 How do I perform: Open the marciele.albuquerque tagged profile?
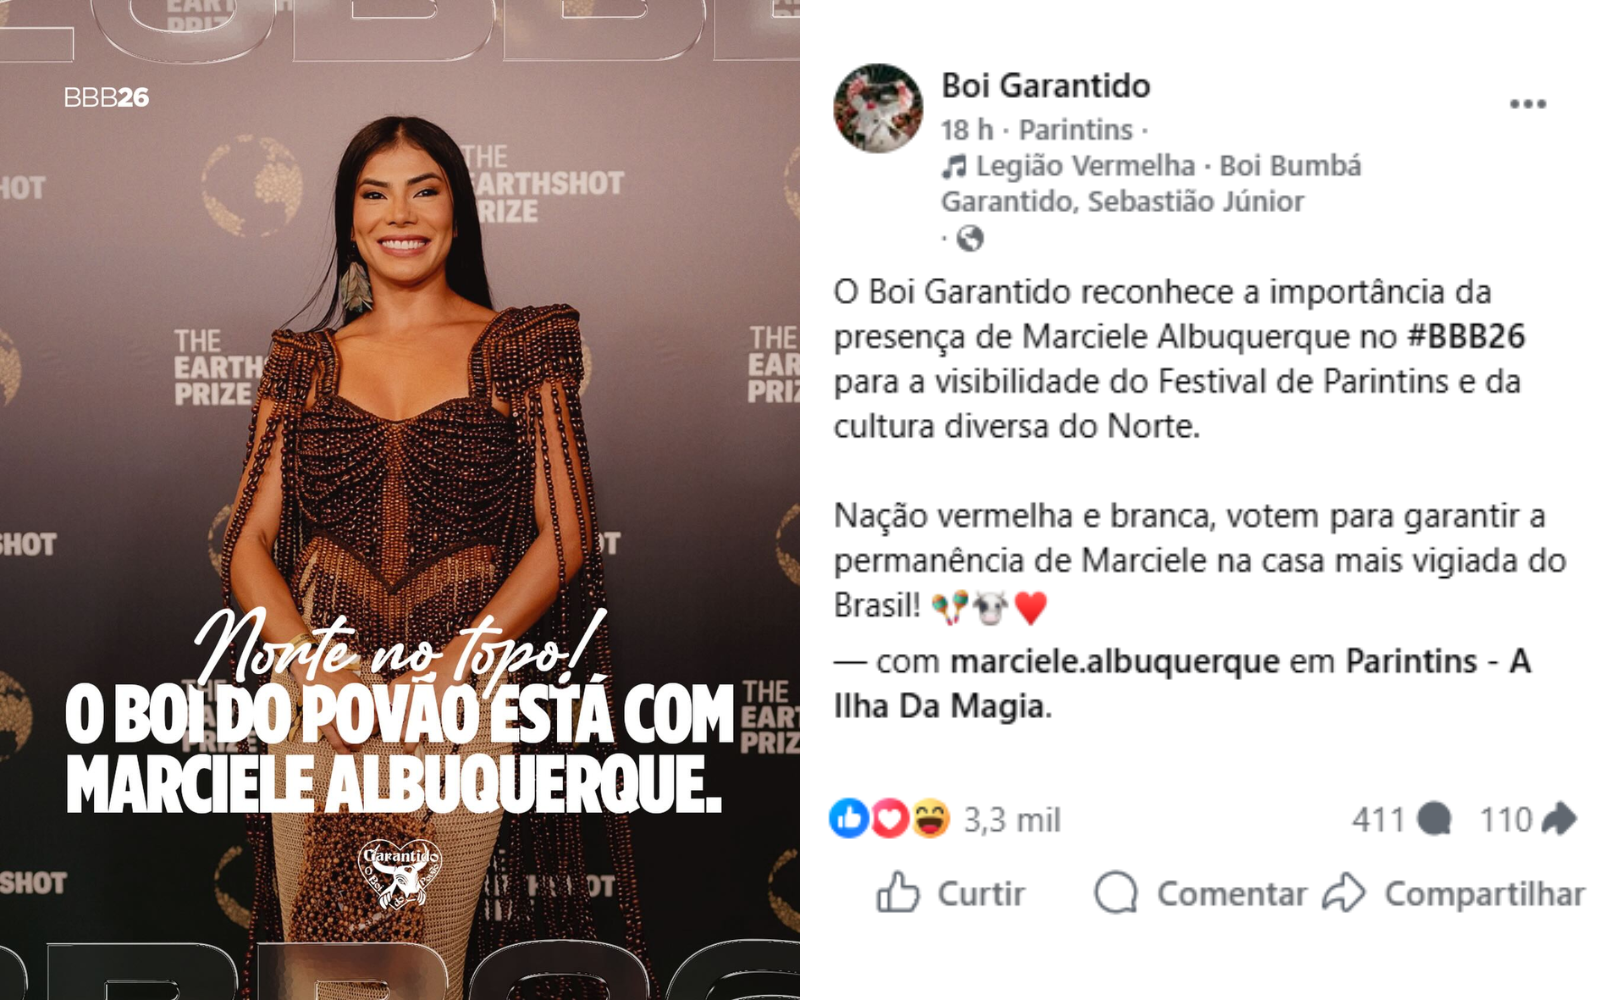[x=1114, y=661]
